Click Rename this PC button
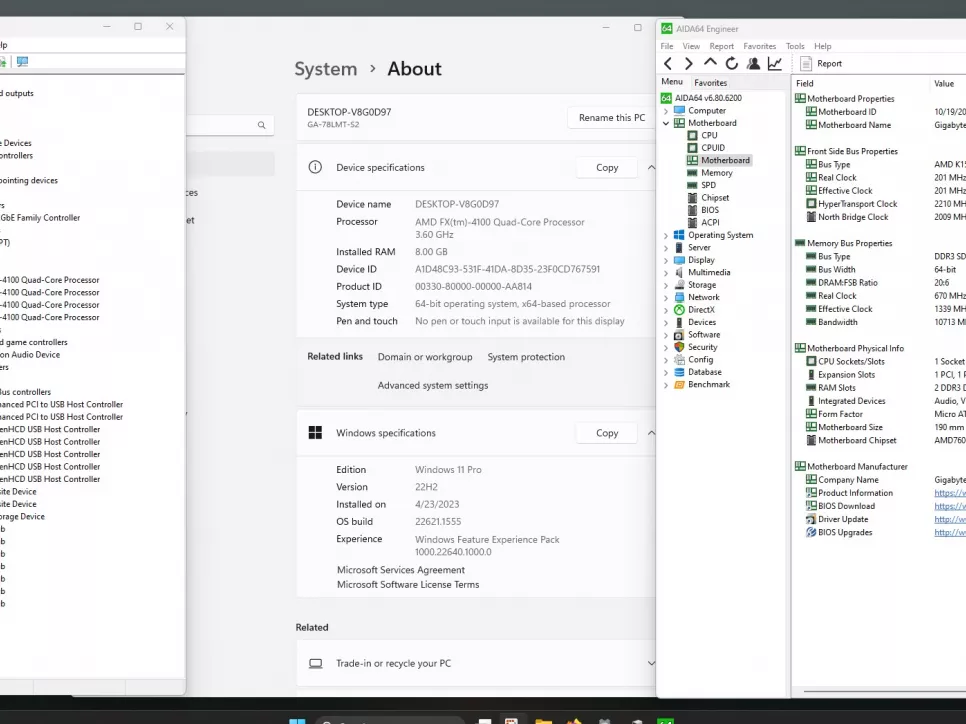The width and height of the screenshot is (966, 724). 612,118
